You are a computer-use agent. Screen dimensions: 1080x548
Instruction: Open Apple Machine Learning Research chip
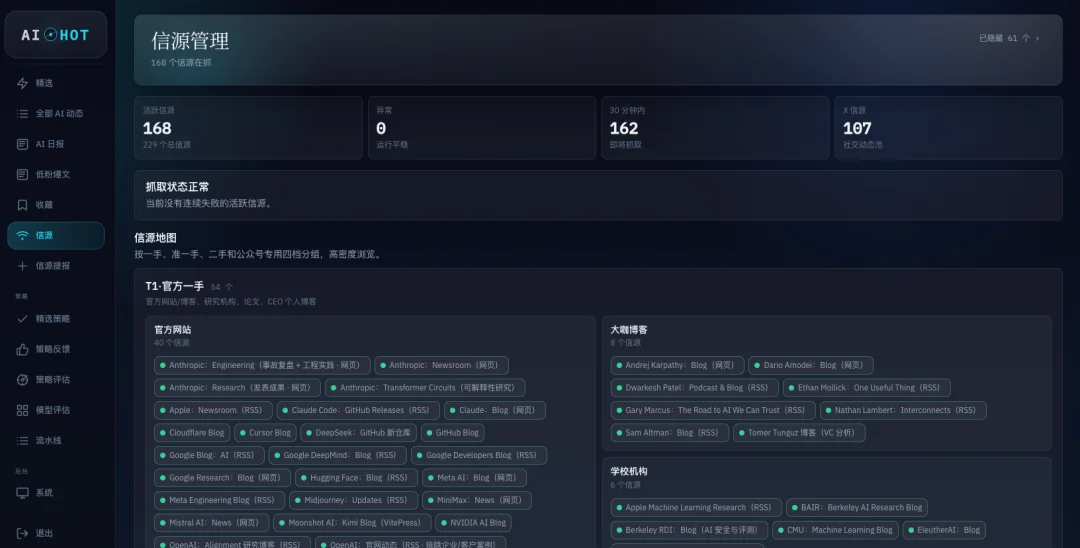696,507
